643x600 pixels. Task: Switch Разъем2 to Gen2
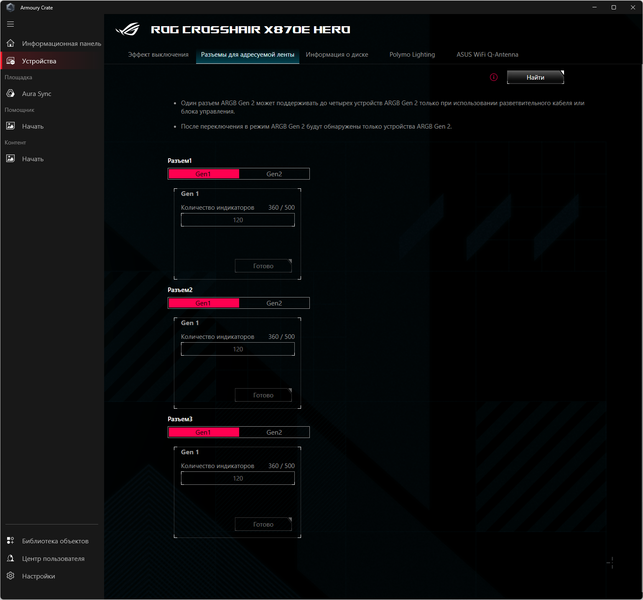[274, 303]
